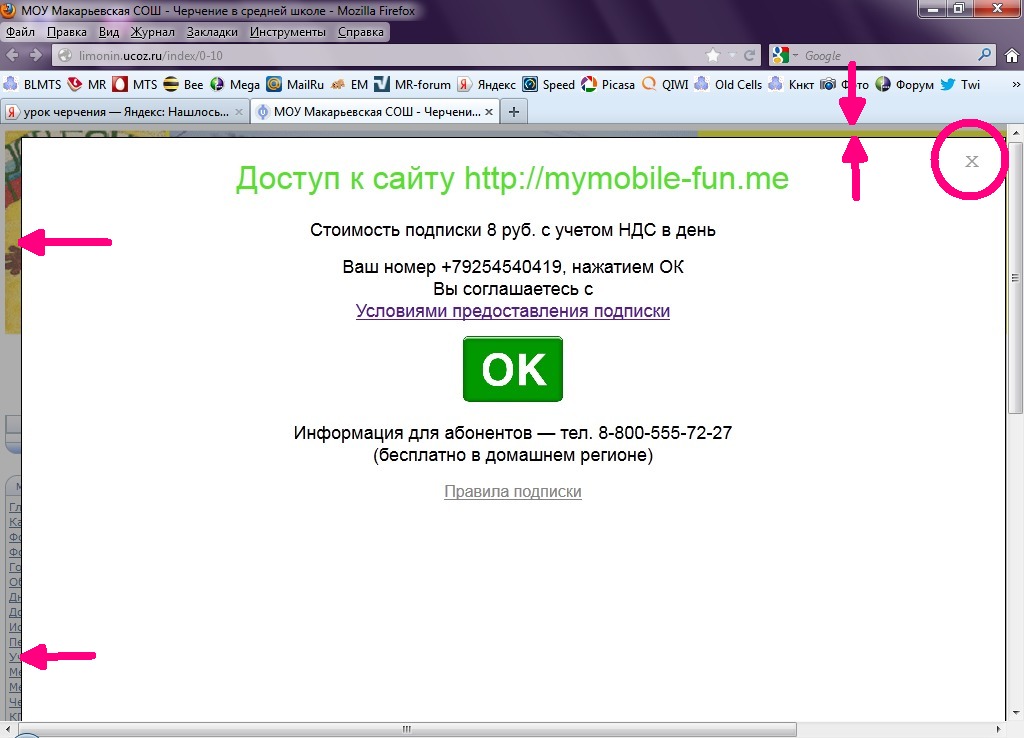This screenshot has height=738, width=1024.
Task: Click the Home icon in the toolbar
Action: [1010, 55]
